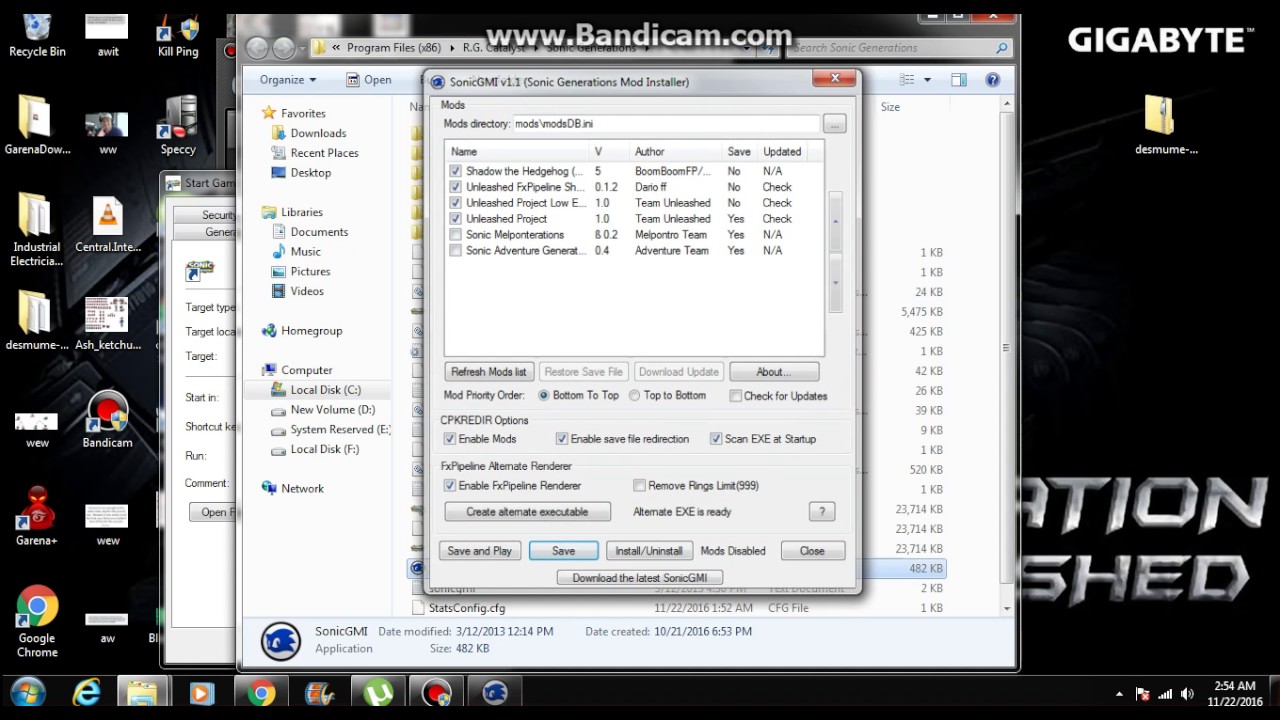Toggle the Explorer preview pane icon

click(x=959, y=80)
